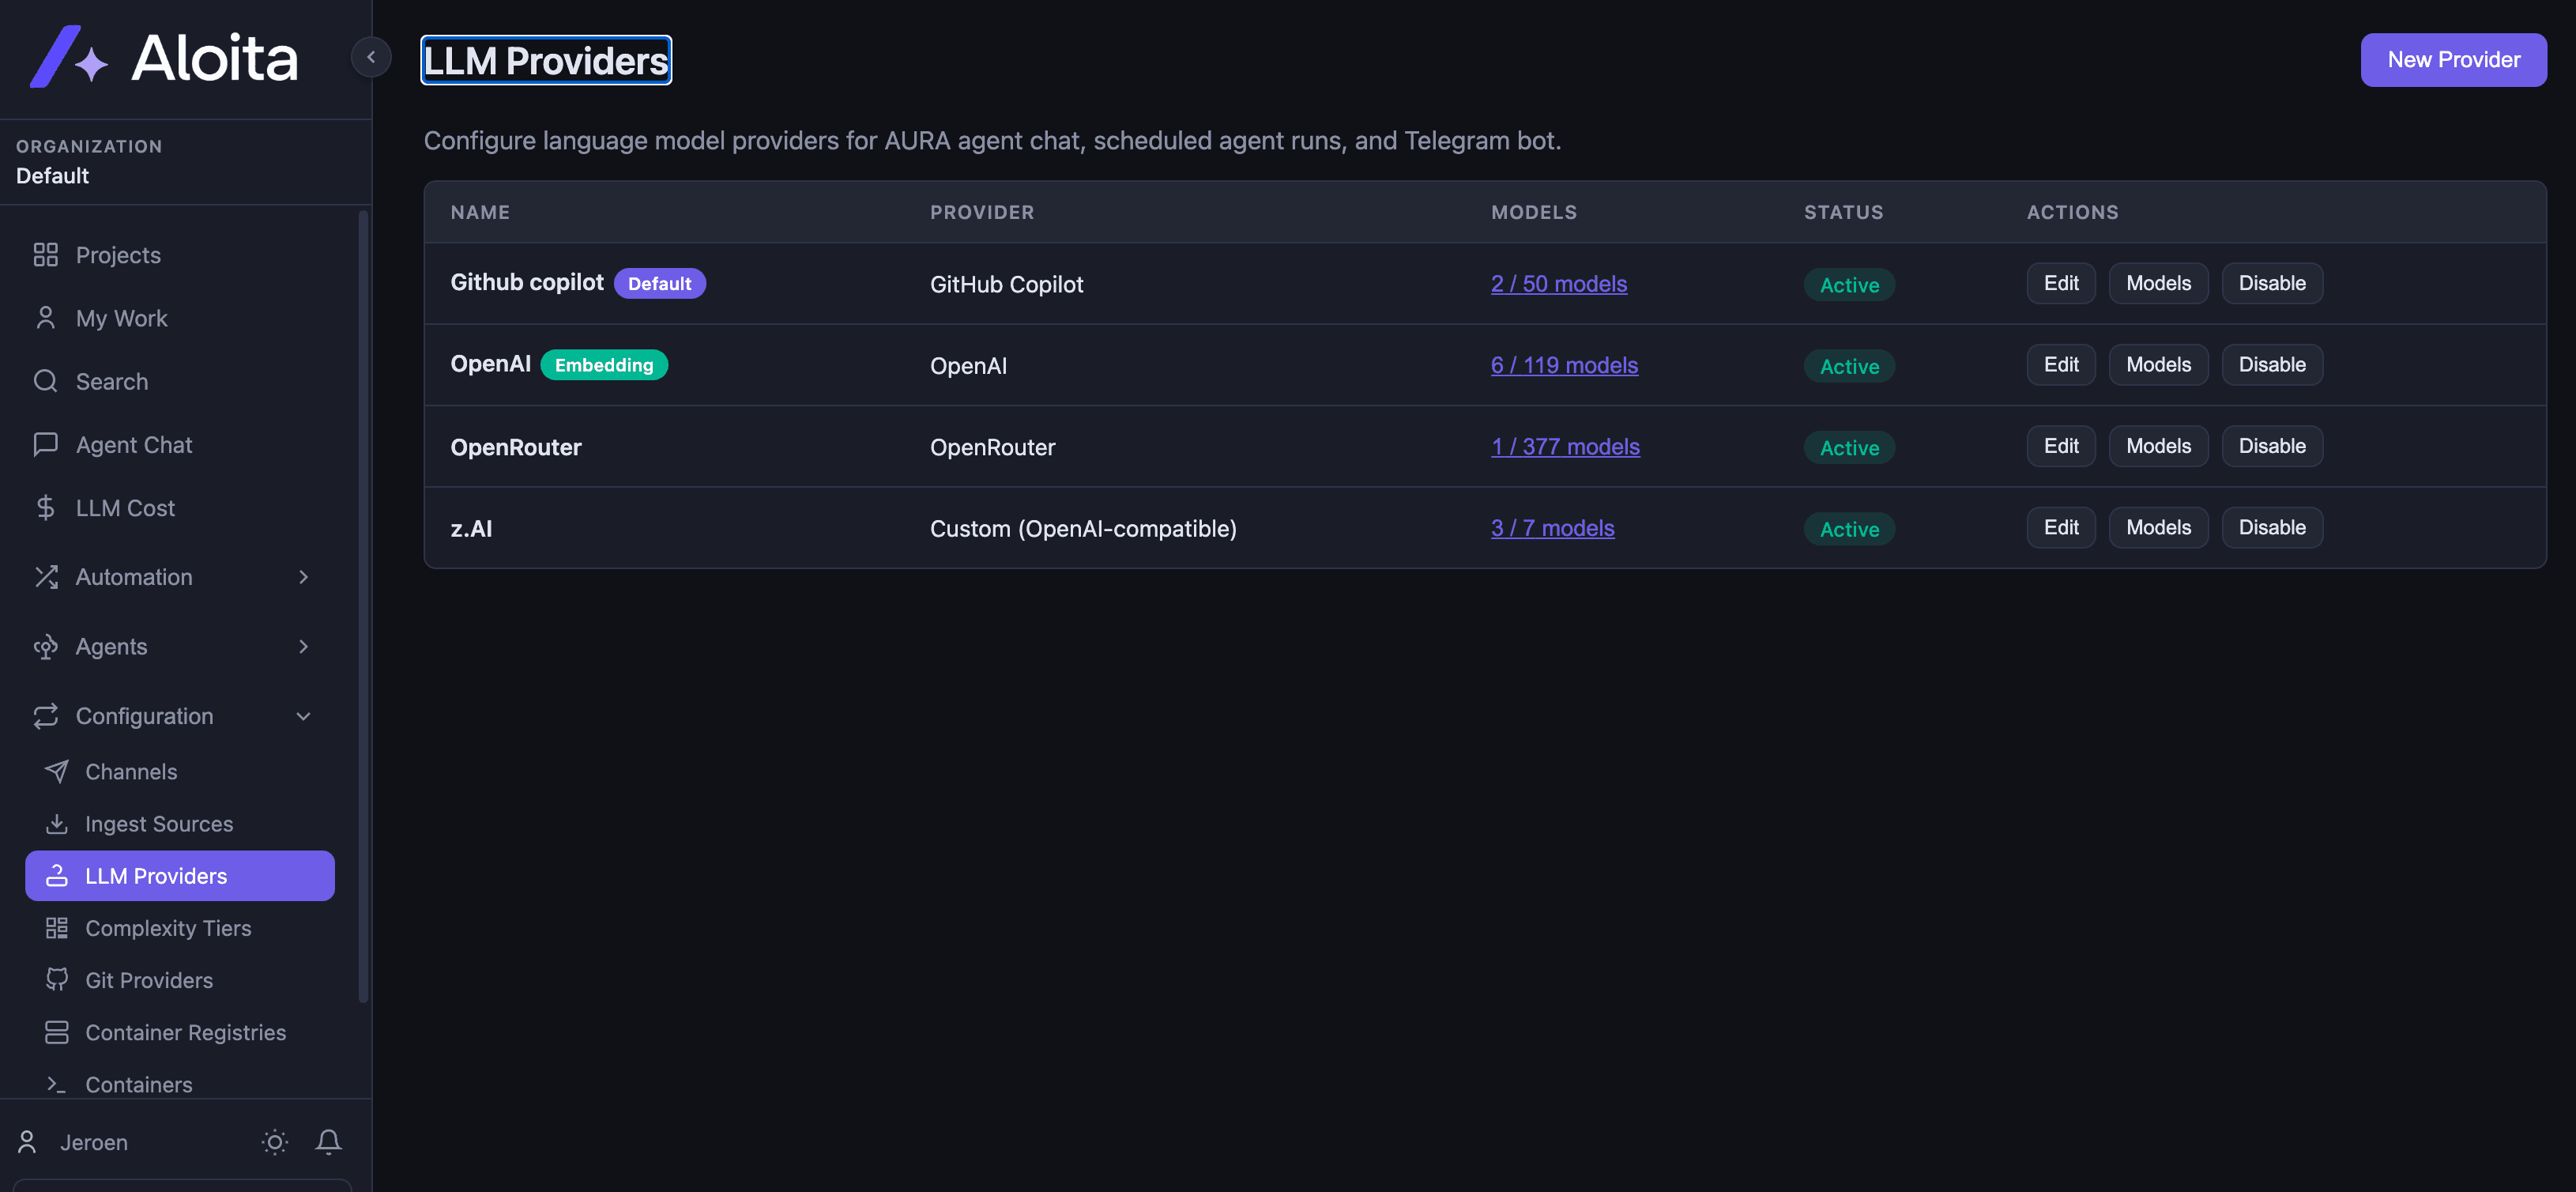Open Container Registries page

tap(180, 1032)
